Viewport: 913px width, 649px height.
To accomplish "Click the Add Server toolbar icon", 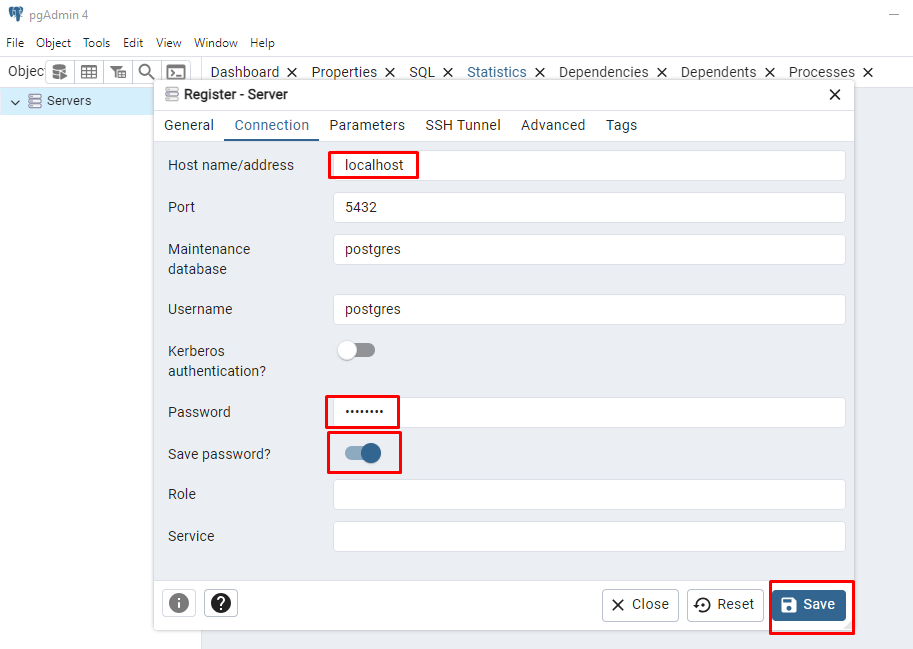I will pyautogui.click(x=59, y=72).
